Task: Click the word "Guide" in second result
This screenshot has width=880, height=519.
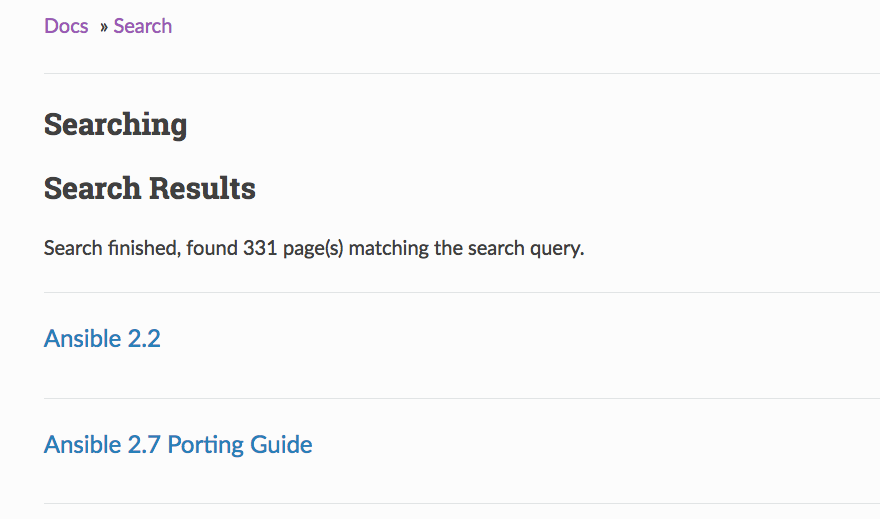Action: (x=283, y=444)
